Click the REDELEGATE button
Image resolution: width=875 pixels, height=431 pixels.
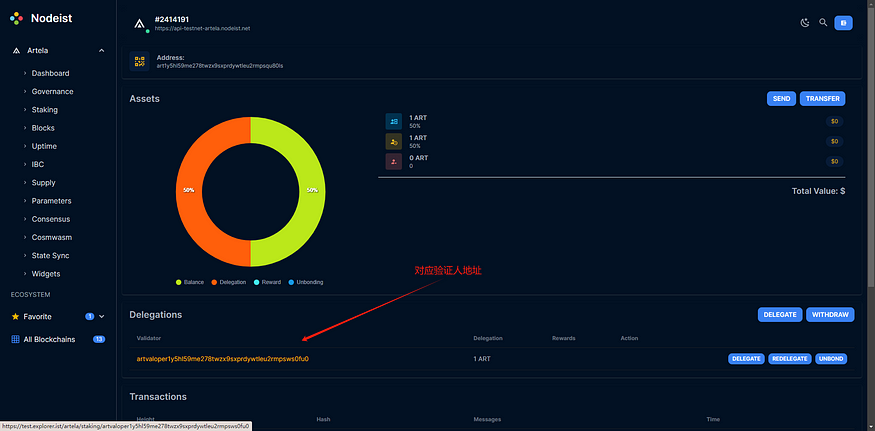click(x=790, y=359)
